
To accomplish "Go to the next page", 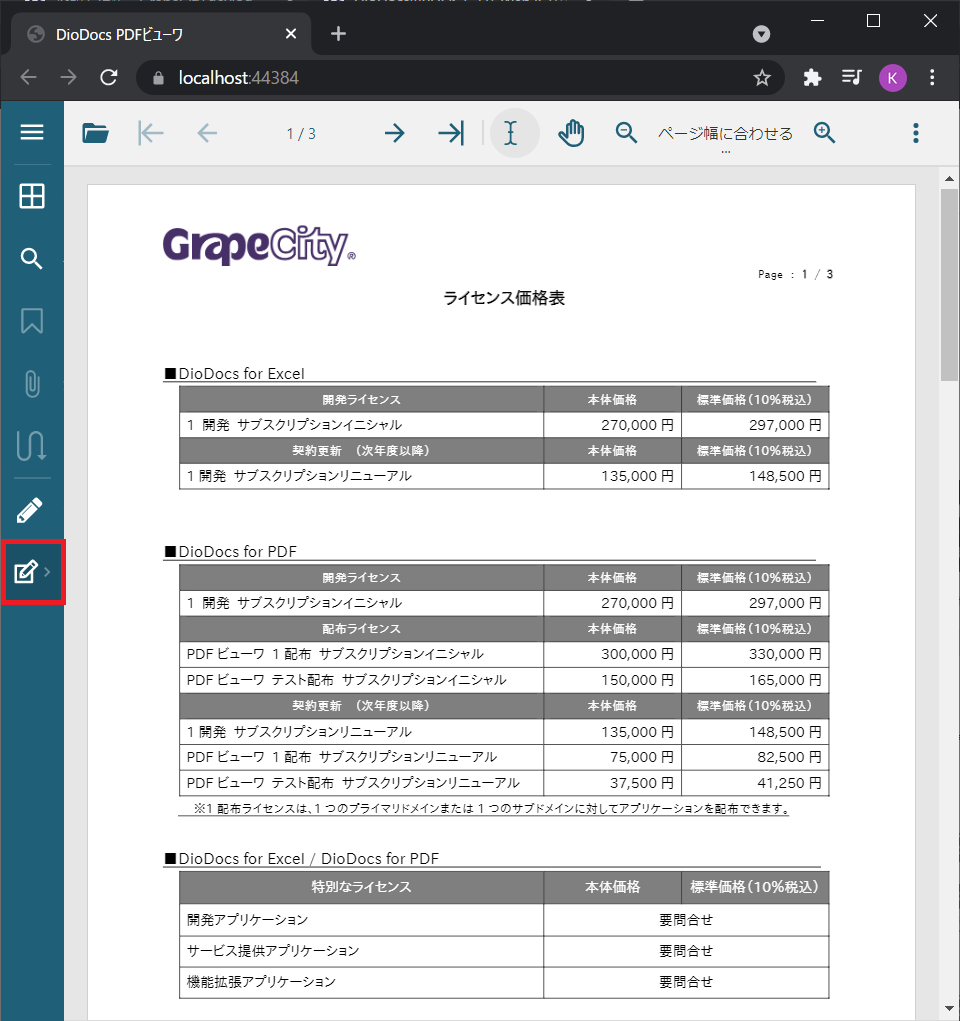I will (394, 133).
